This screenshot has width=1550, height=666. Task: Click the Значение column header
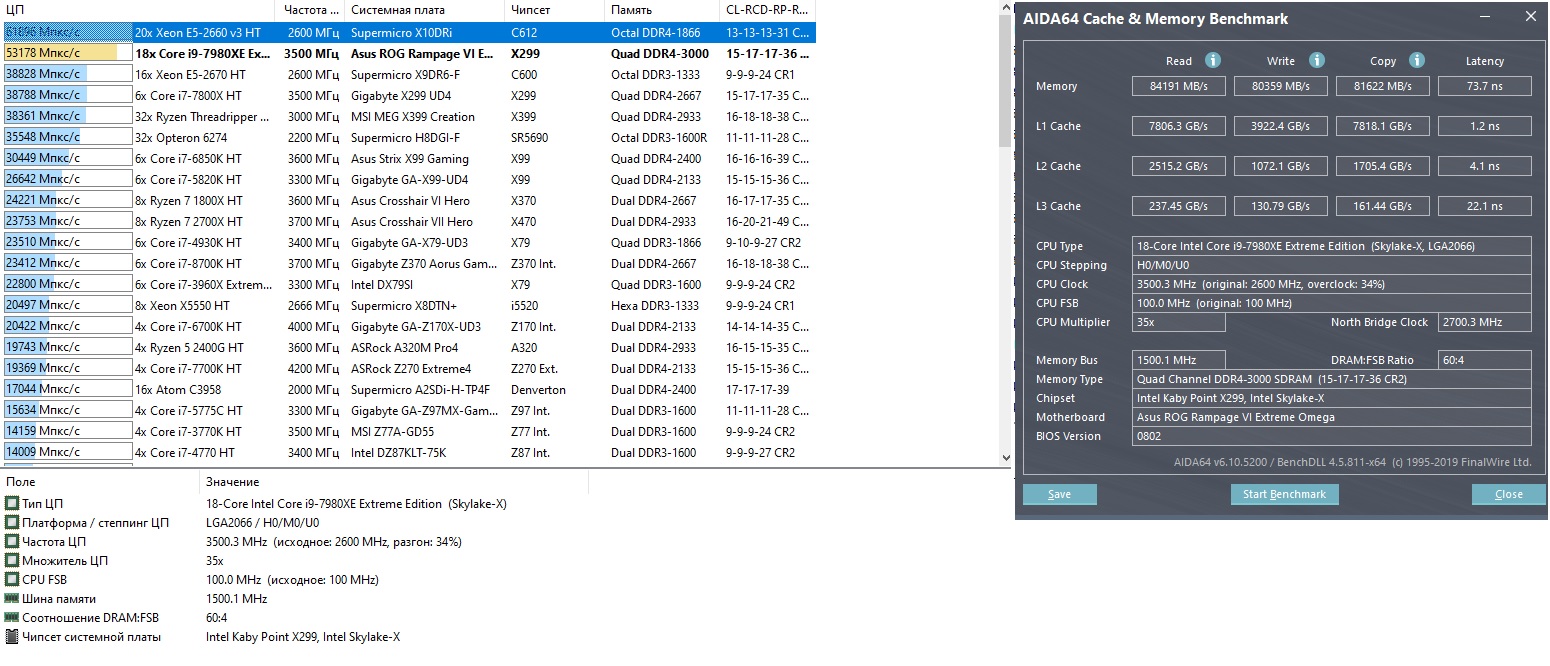(394, 482)
